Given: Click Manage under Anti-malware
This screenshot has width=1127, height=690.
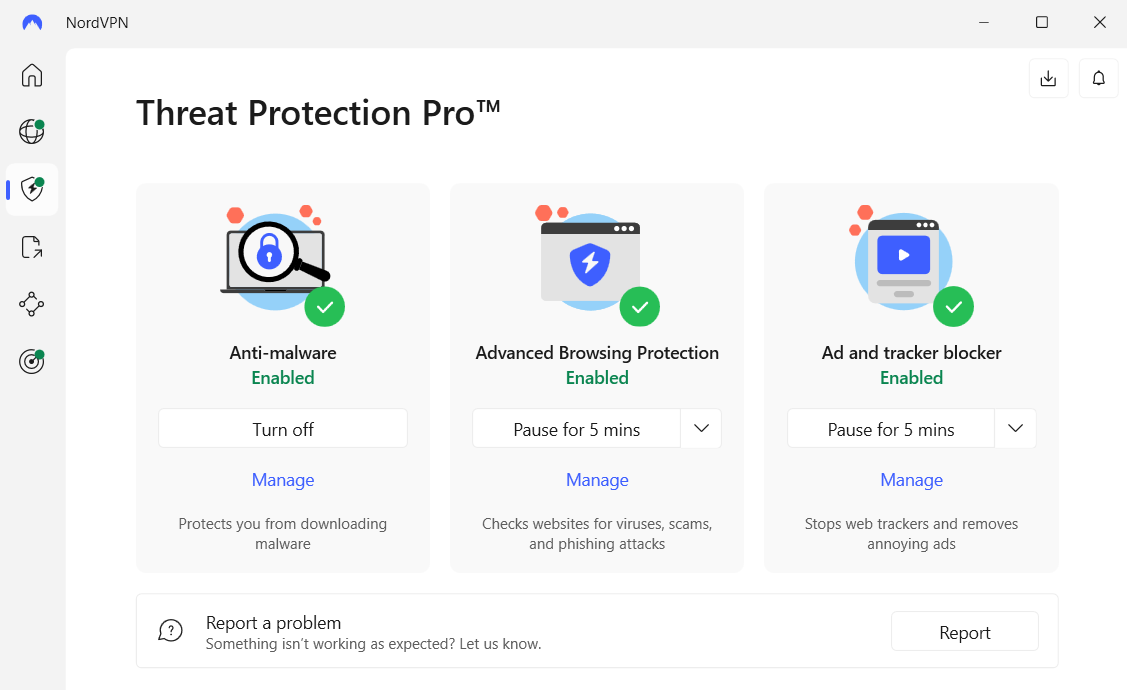Looking at the screenshot, I should (x=283, y=480).
